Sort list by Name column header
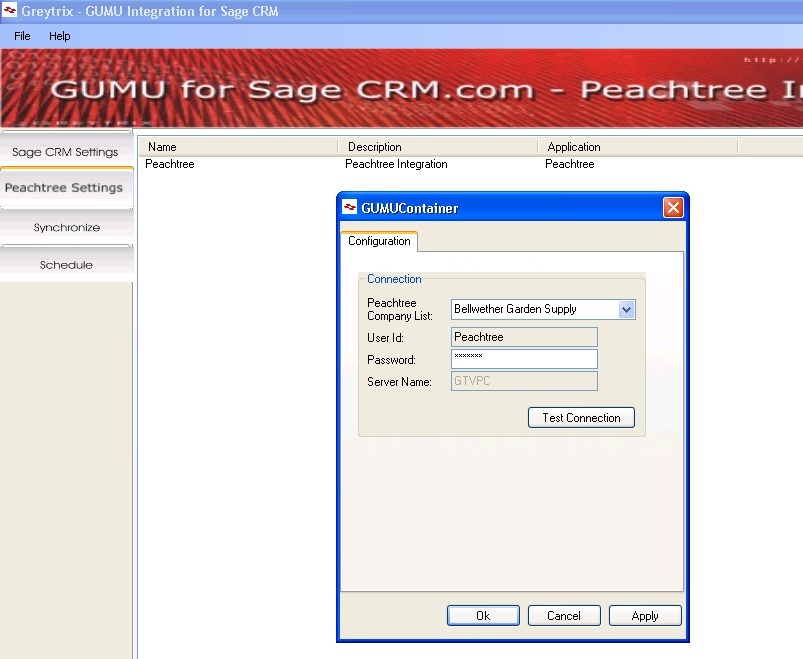This screenshot has height=659, width=803. point(238,147)
